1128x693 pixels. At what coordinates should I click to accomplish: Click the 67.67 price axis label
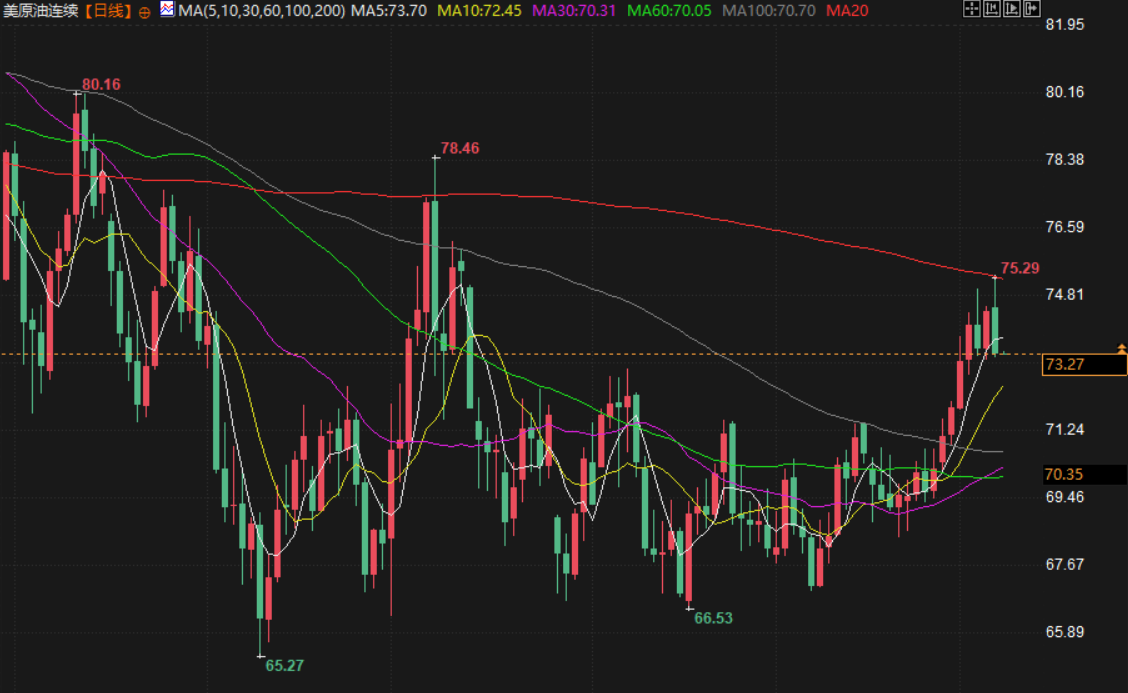tap(1065, 564)
